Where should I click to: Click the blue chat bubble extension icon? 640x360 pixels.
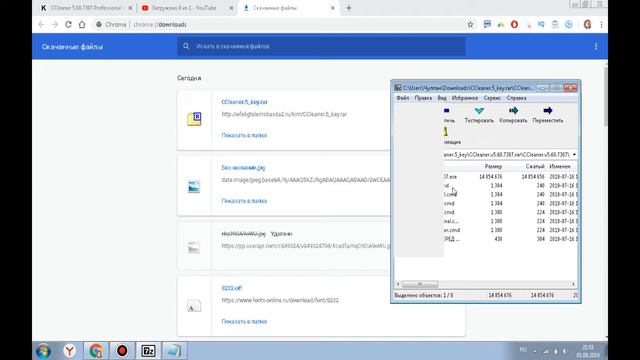[x=487, y=24]
